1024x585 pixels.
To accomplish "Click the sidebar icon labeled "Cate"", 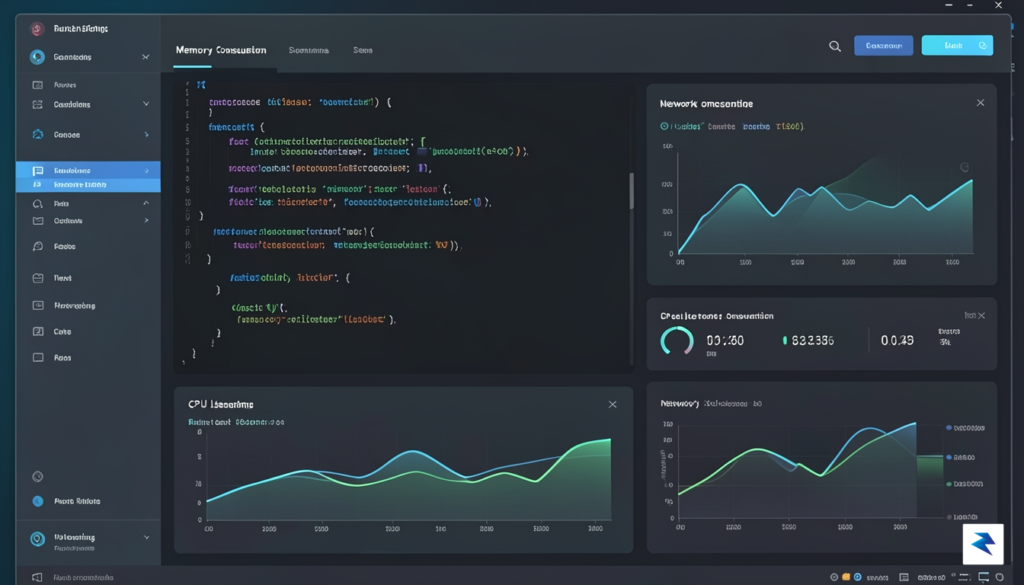I will (x=38, y=332).
